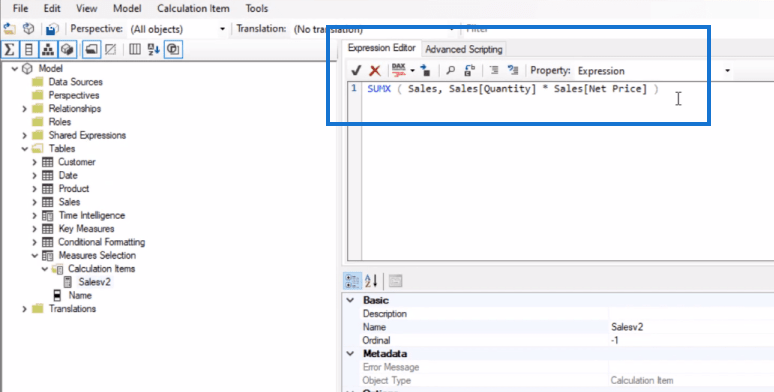Click the save model blue disk icon
The height and width of the screenshot is (392, 774).
point(52,29)
